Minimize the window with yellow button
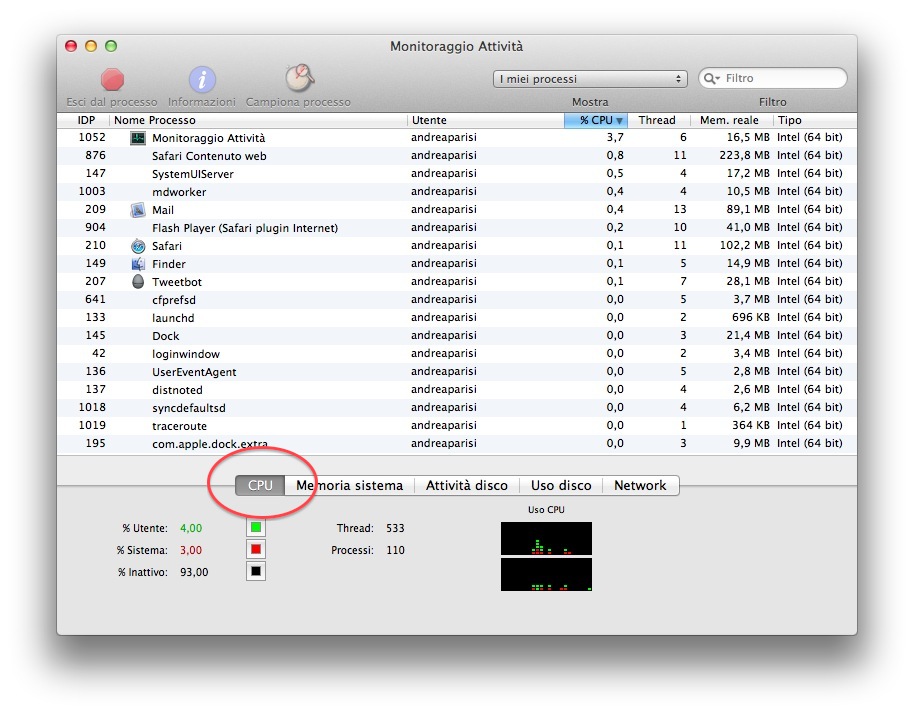Image resolution: width=914 pixels, height=714 pixels. click(91, 46)
